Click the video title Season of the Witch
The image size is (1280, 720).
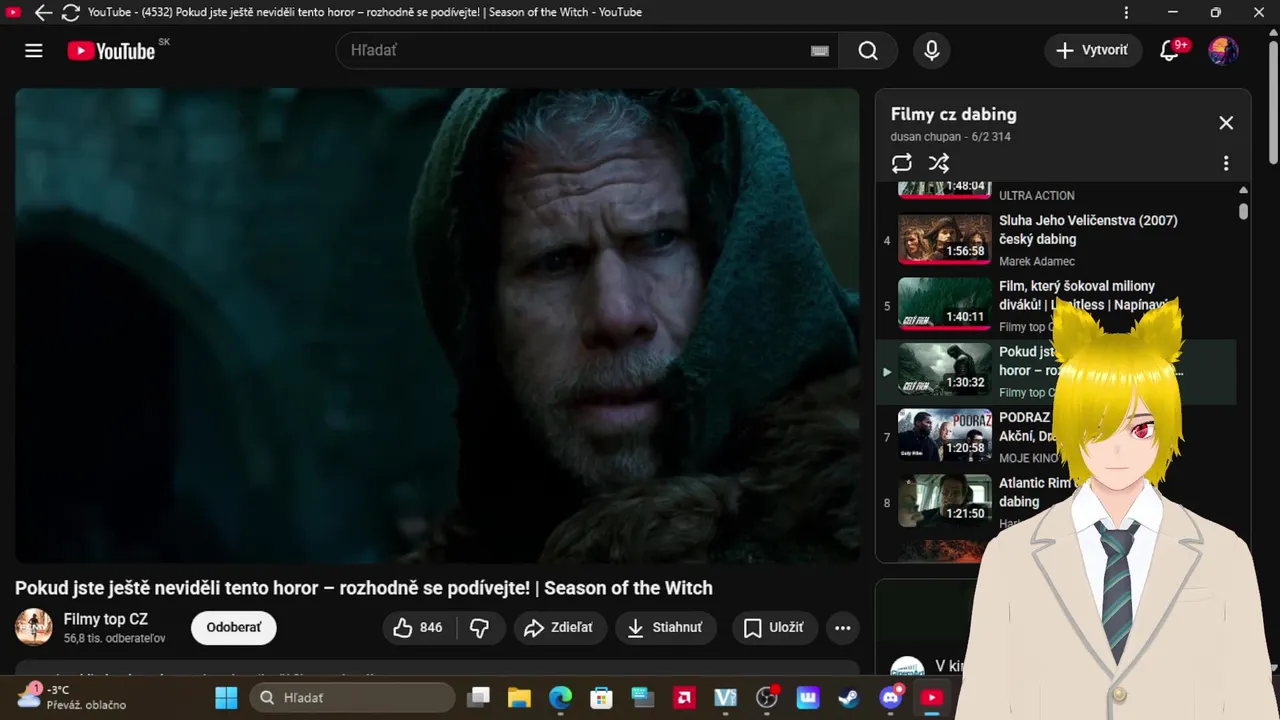click(x=364, y=588)
